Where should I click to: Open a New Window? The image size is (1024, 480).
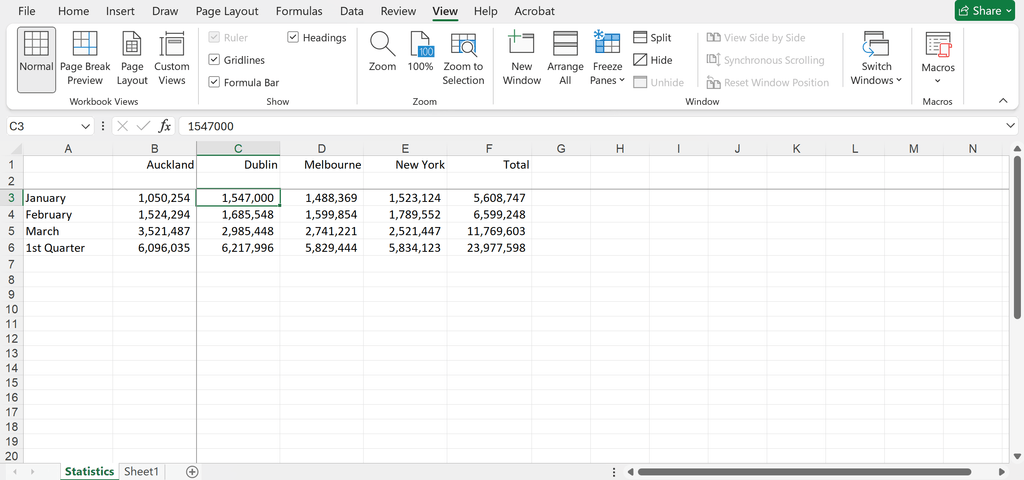pyautogui.click(x=522, y=59)
